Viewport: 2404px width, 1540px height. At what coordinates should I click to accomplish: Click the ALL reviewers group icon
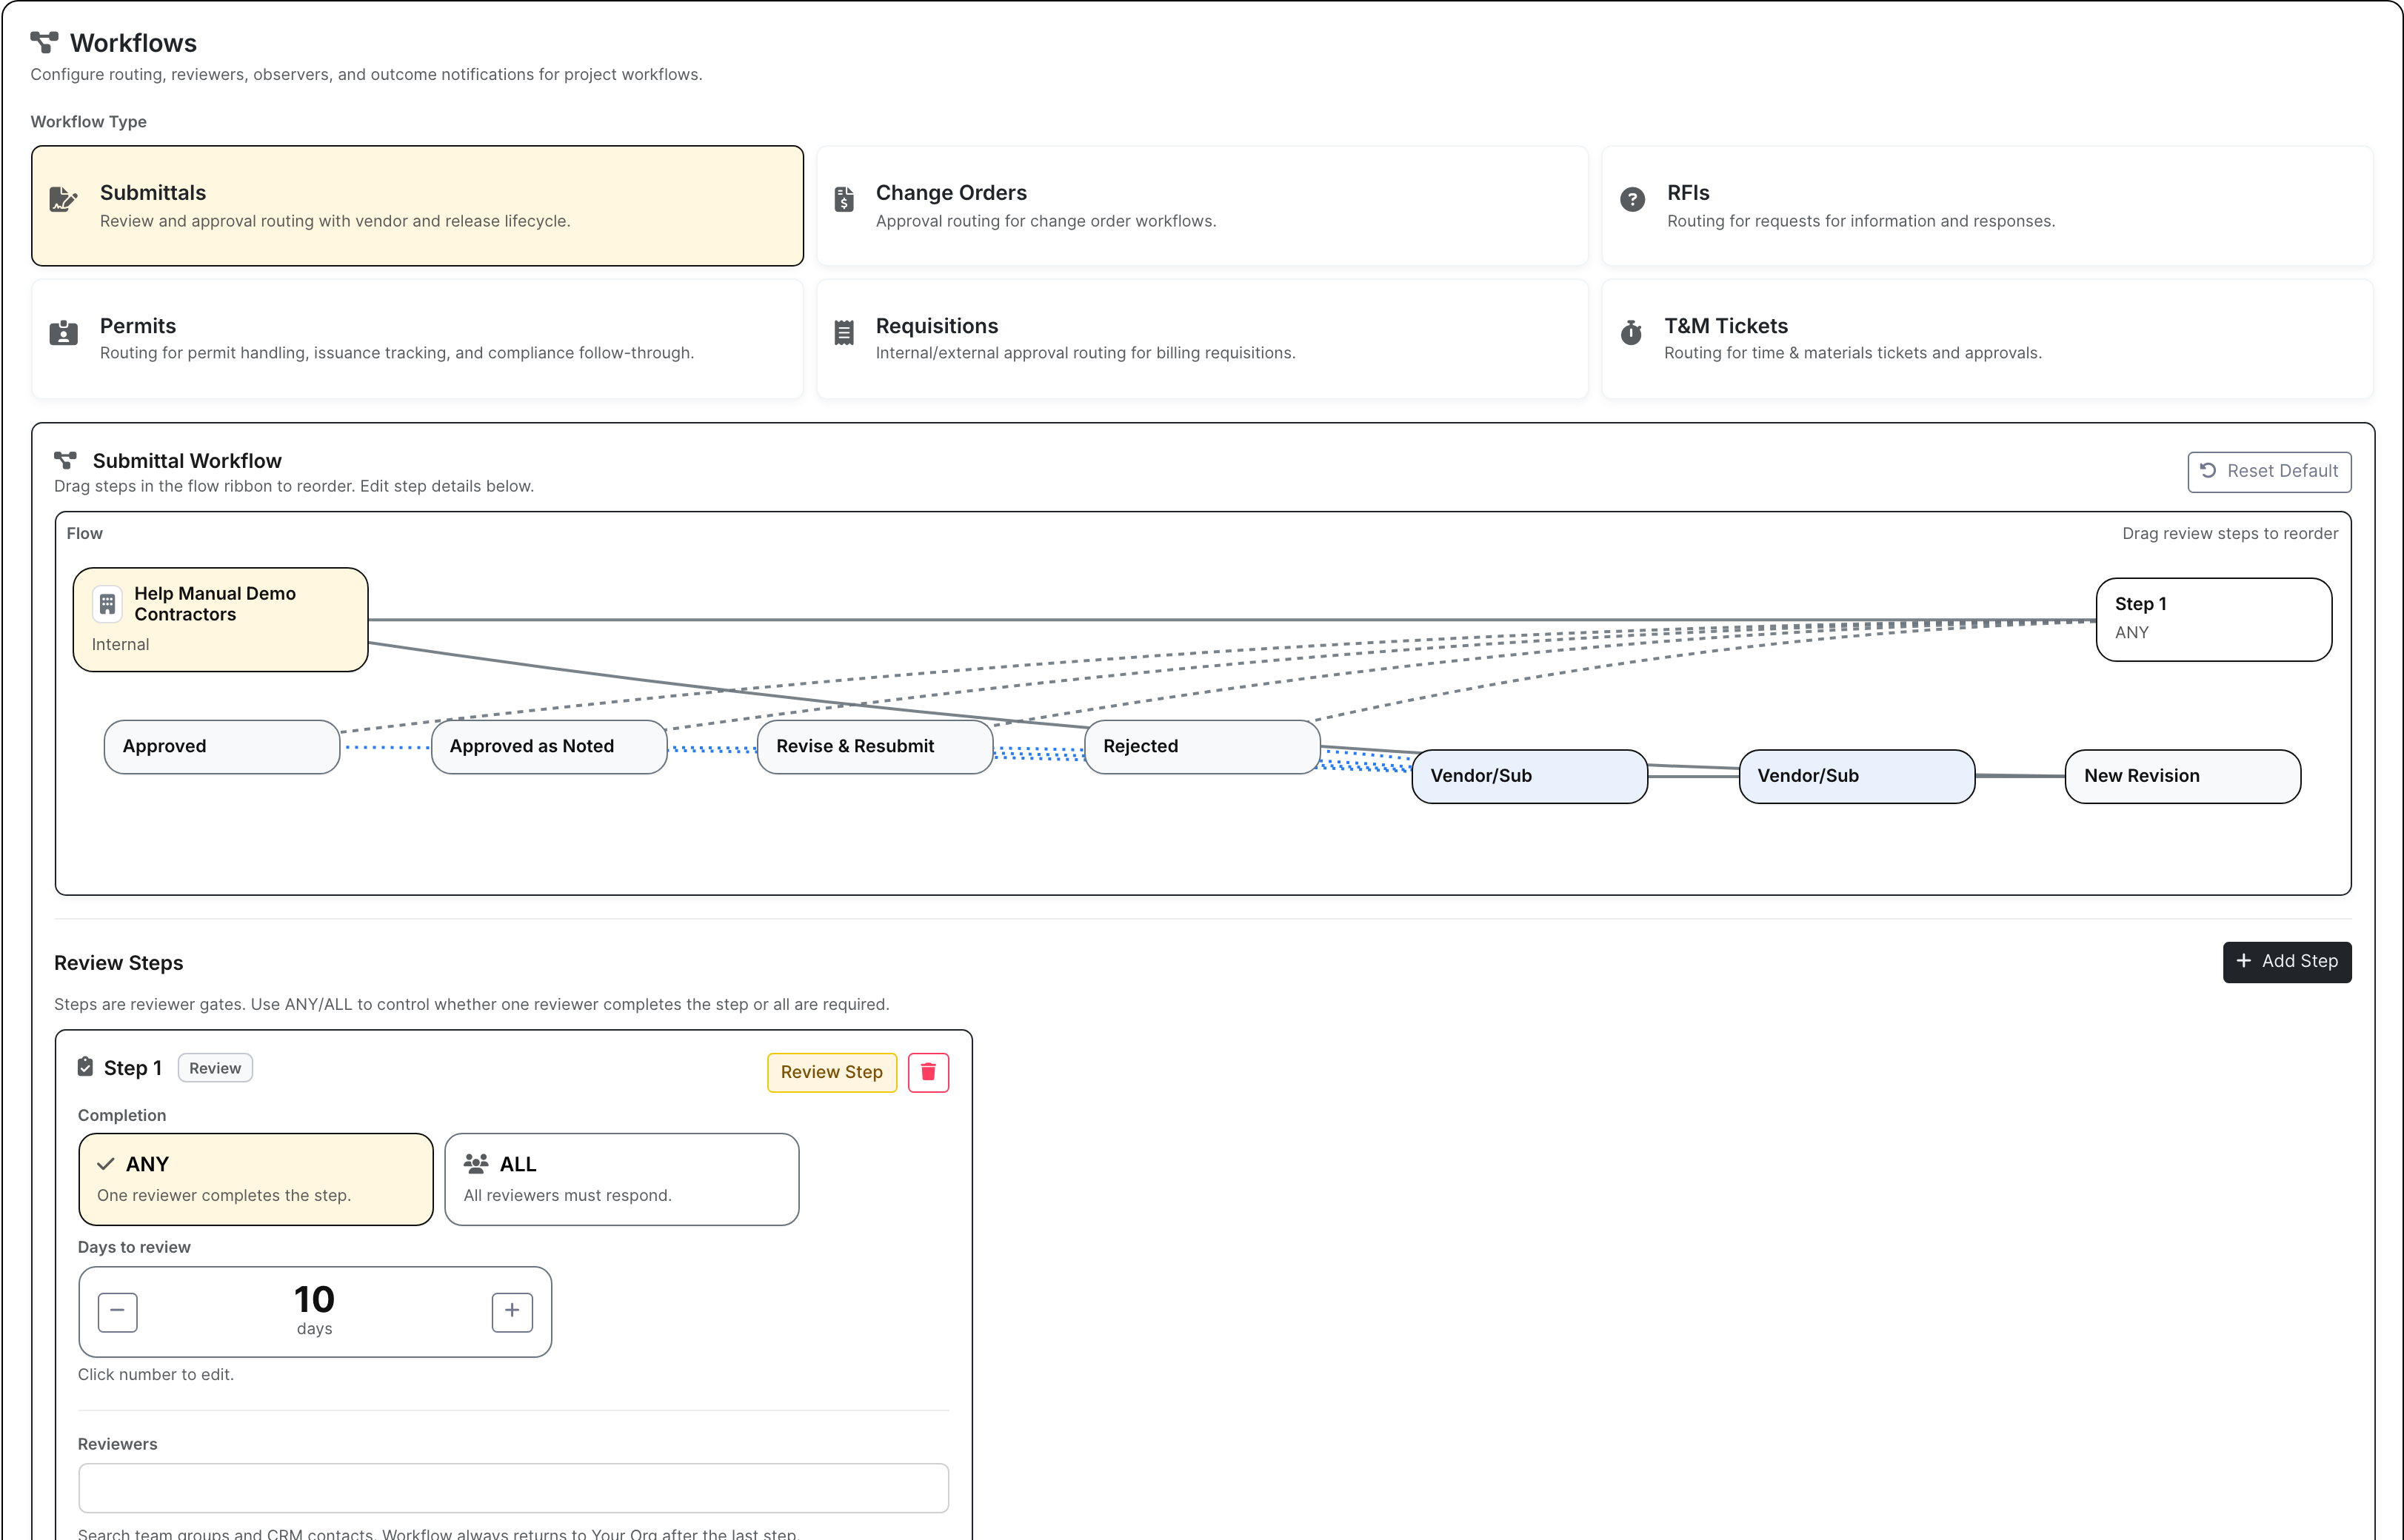click(476, 1163)
